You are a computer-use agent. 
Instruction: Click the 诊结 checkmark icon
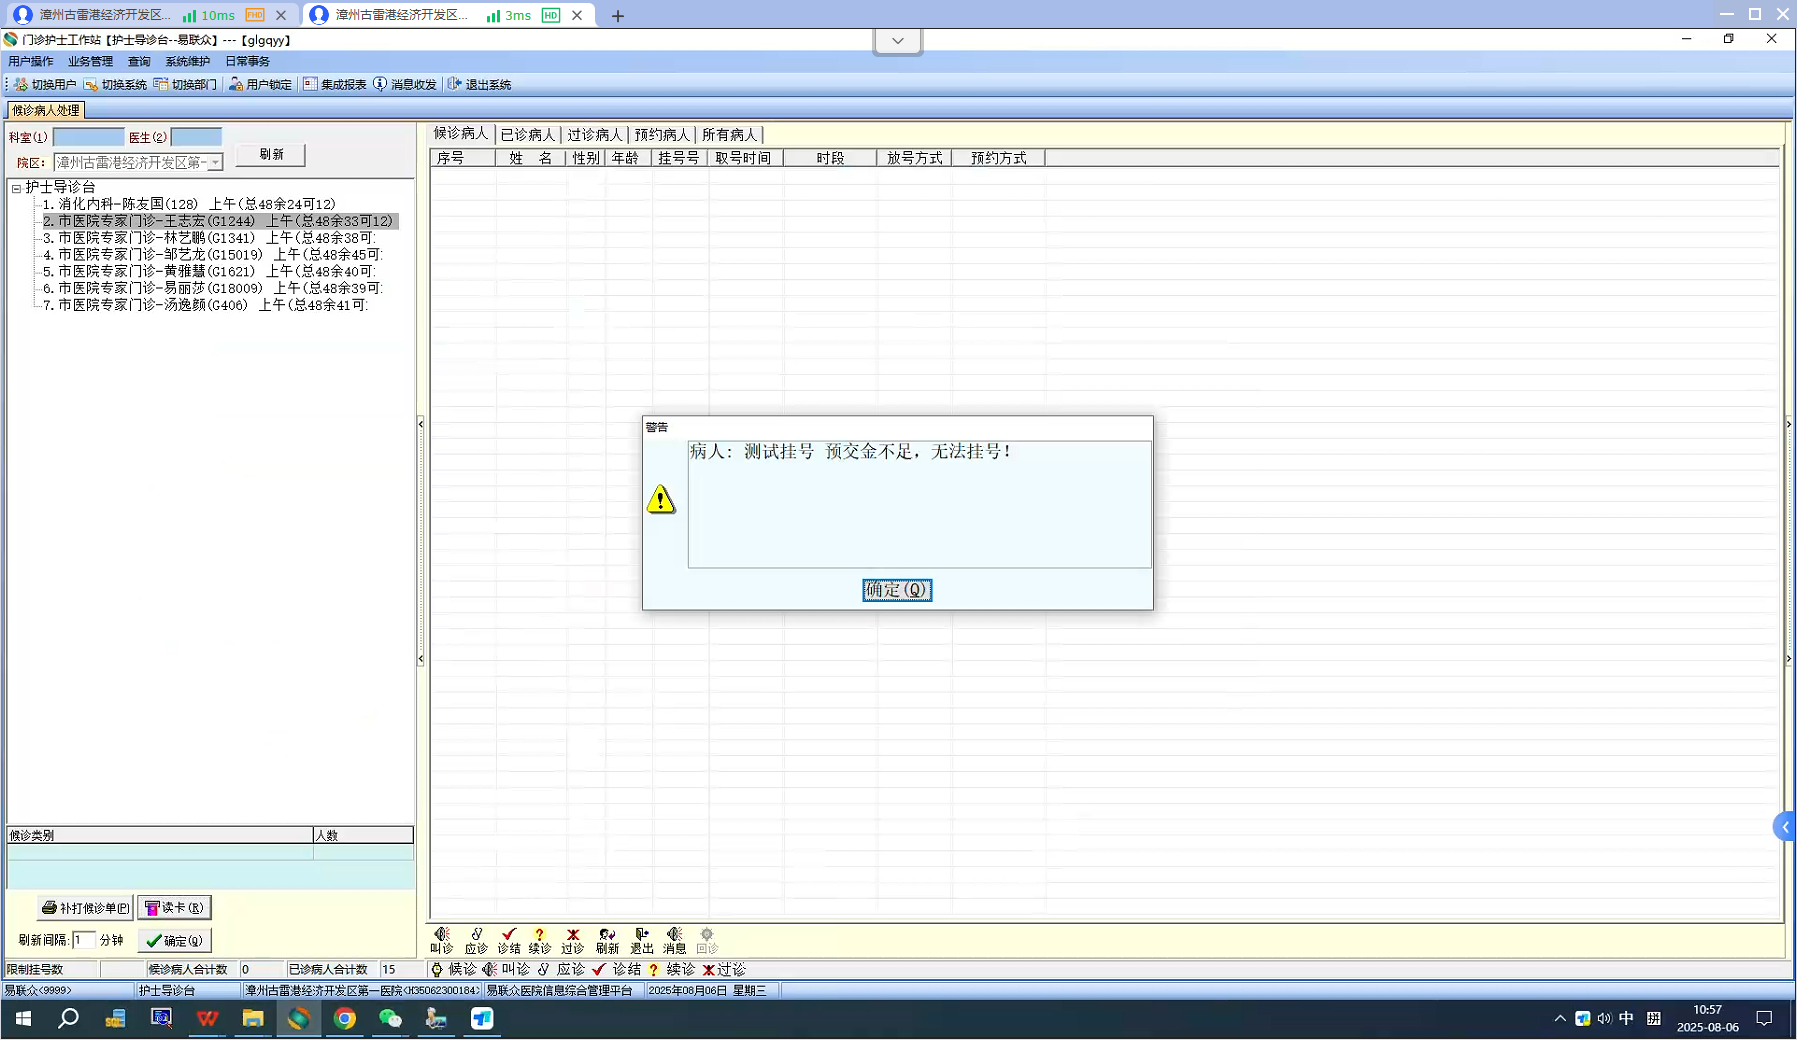pyautogui.click(x=509, y=940)
